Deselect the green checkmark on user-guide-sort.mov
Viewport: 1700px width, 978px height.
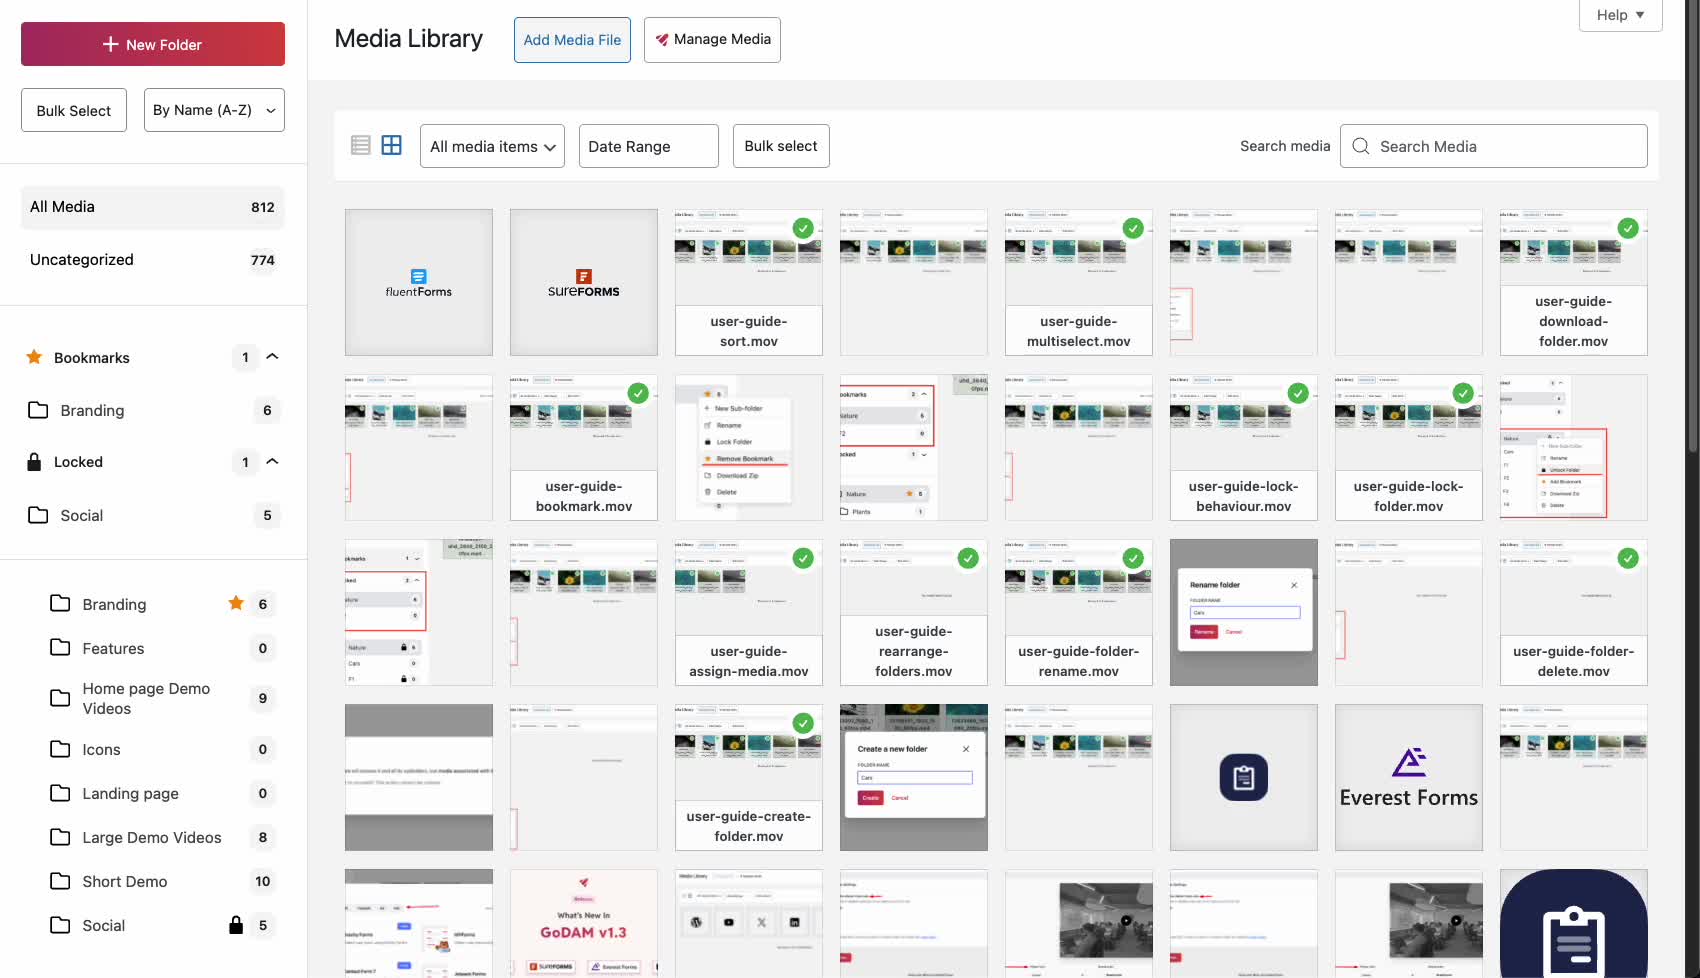pyautogui.click(x=803, y=228)
